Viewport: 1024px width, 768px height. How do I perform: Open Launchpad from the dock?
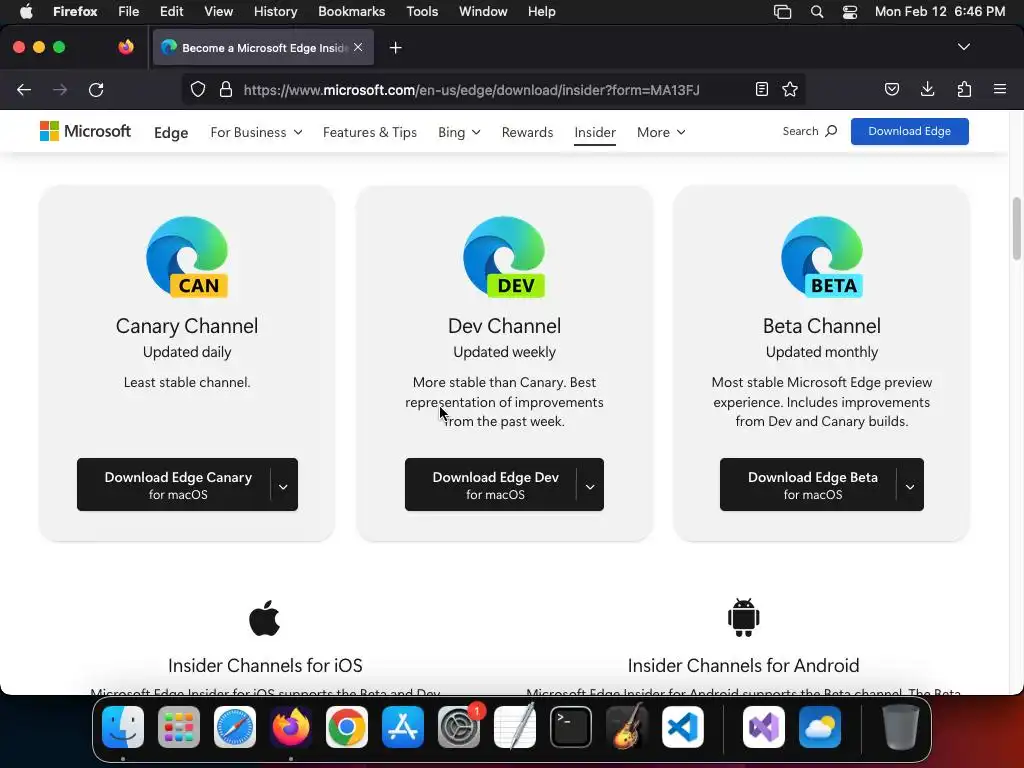179,727
